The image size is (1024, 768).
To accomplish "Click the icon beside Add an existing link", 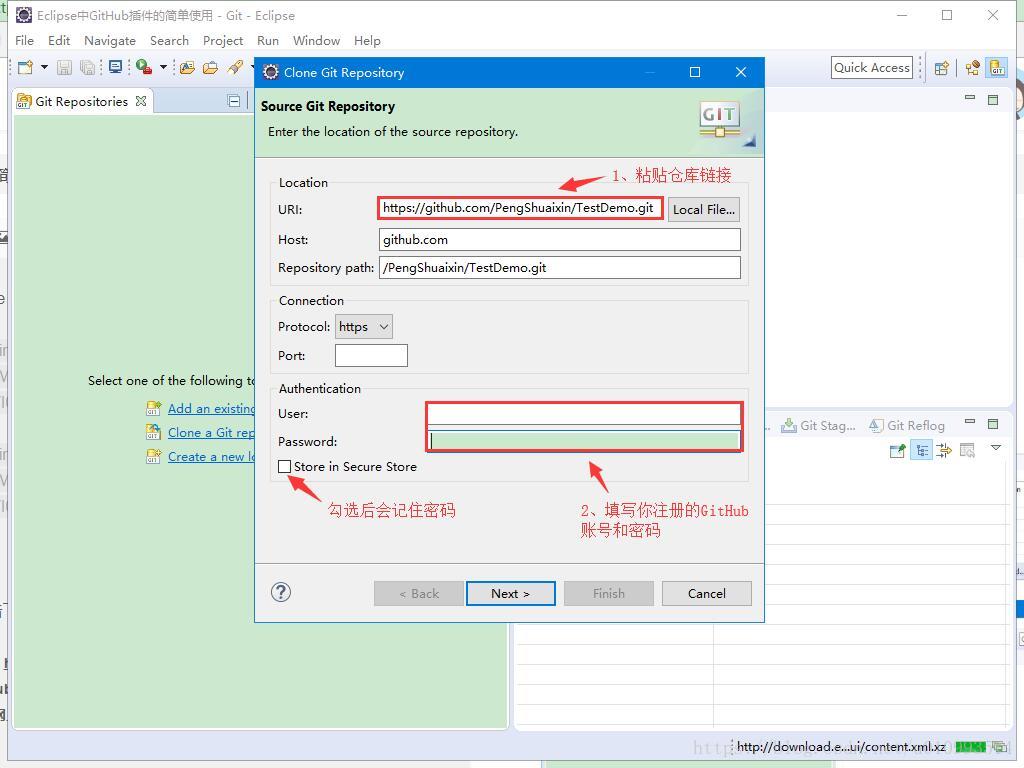I will click(153, 409).
